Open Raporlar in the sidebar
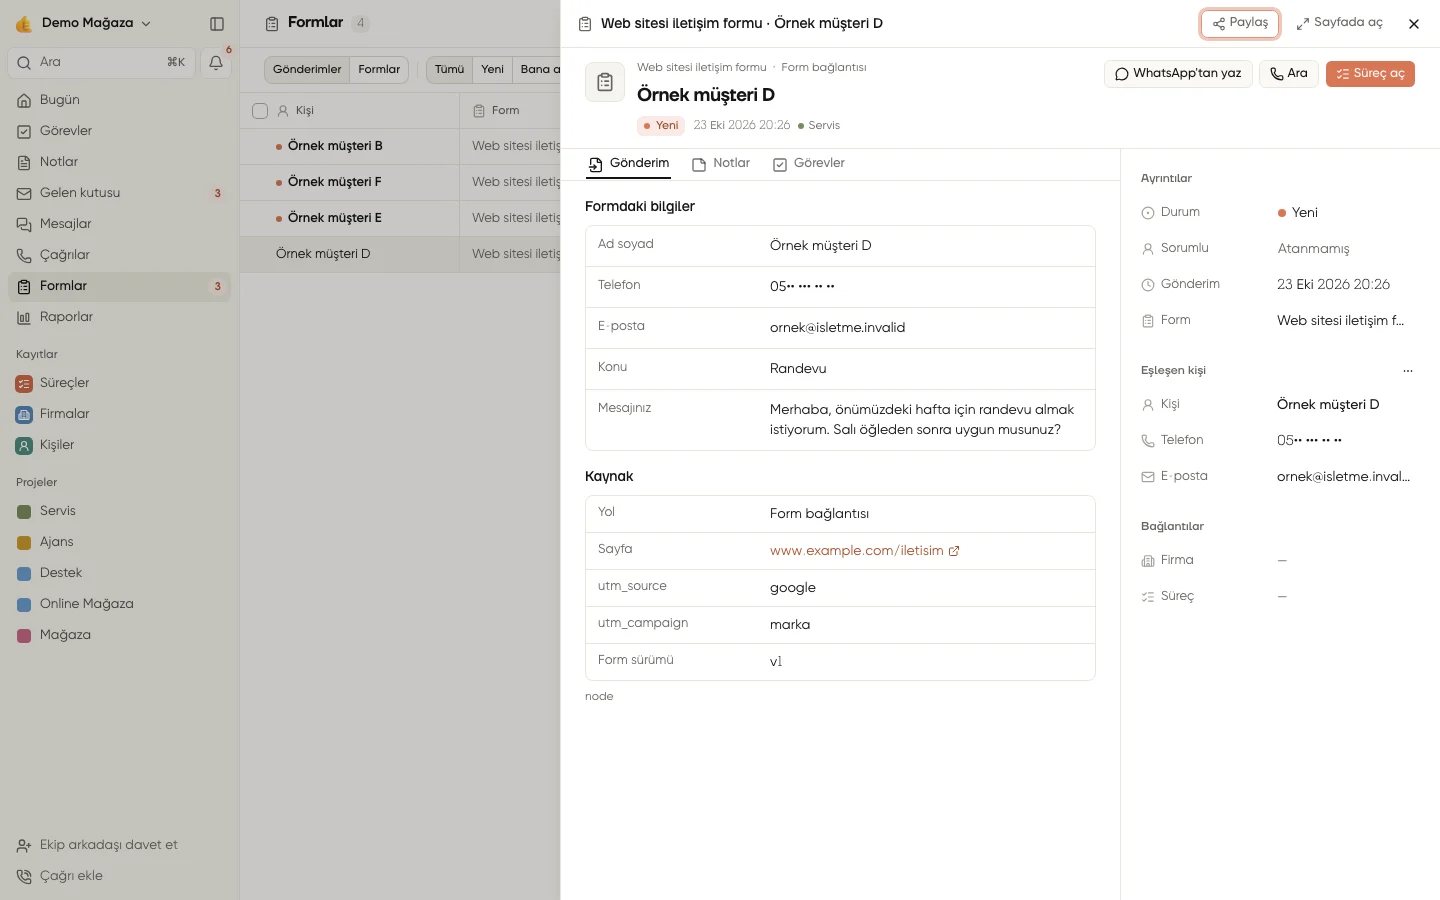This screenshot has width=1440, height=900. 119,317
